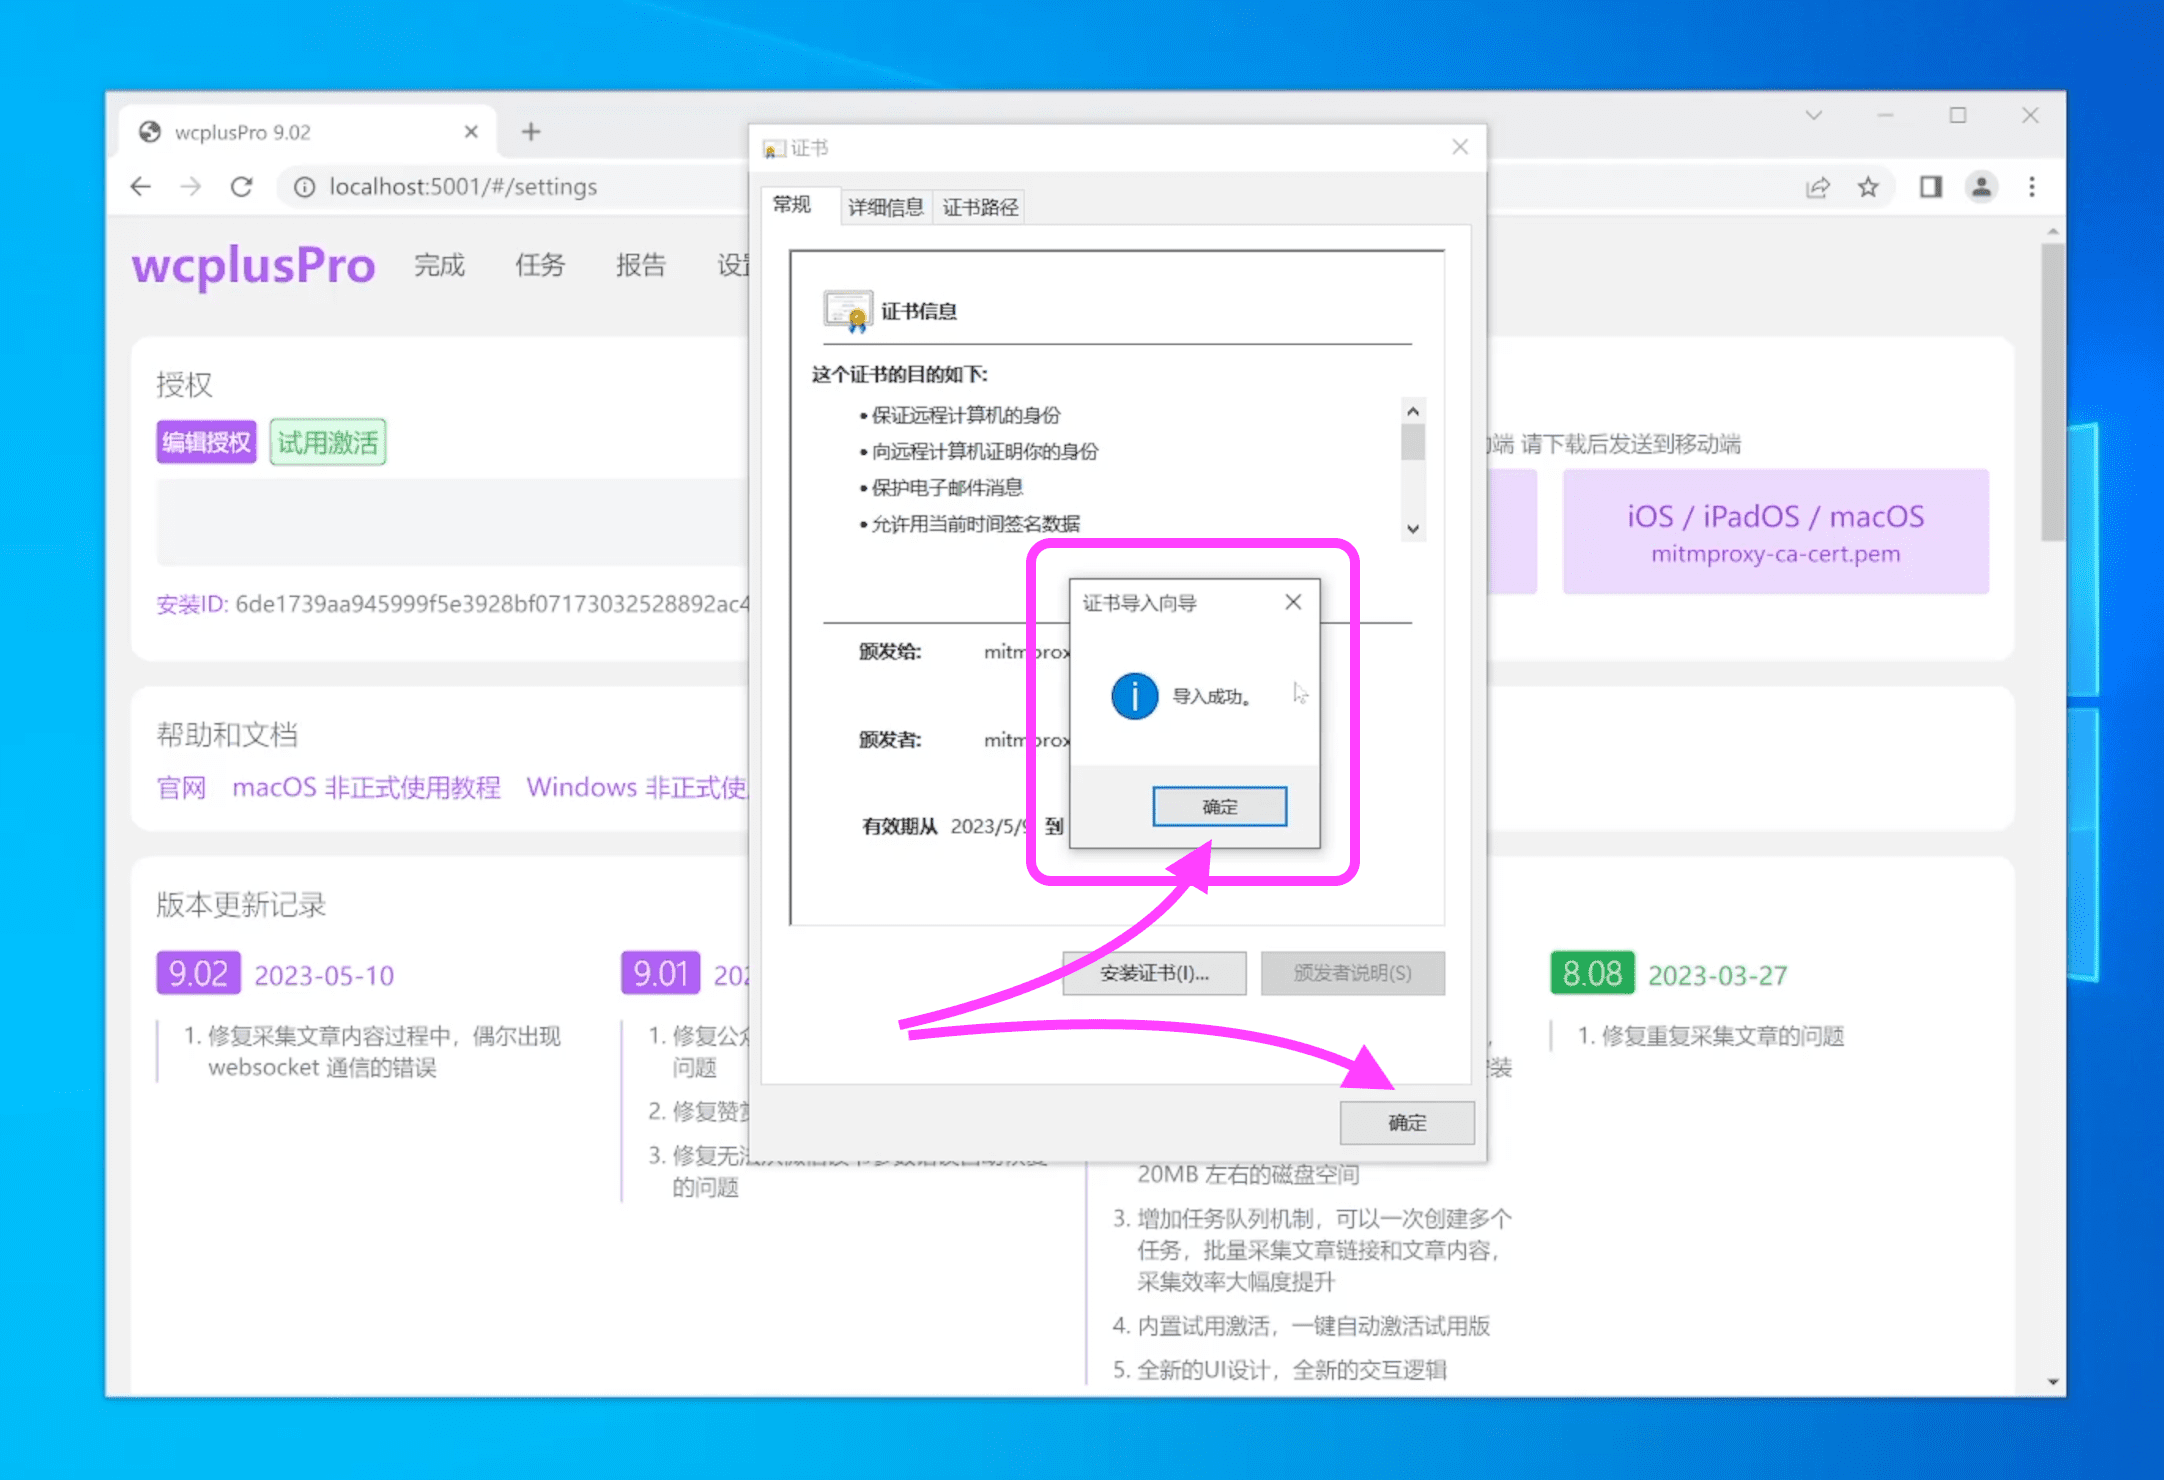The width and height of the screenshot is (2164, 1480).
Task: Open a new browser tab
Action: click(531, 132)
